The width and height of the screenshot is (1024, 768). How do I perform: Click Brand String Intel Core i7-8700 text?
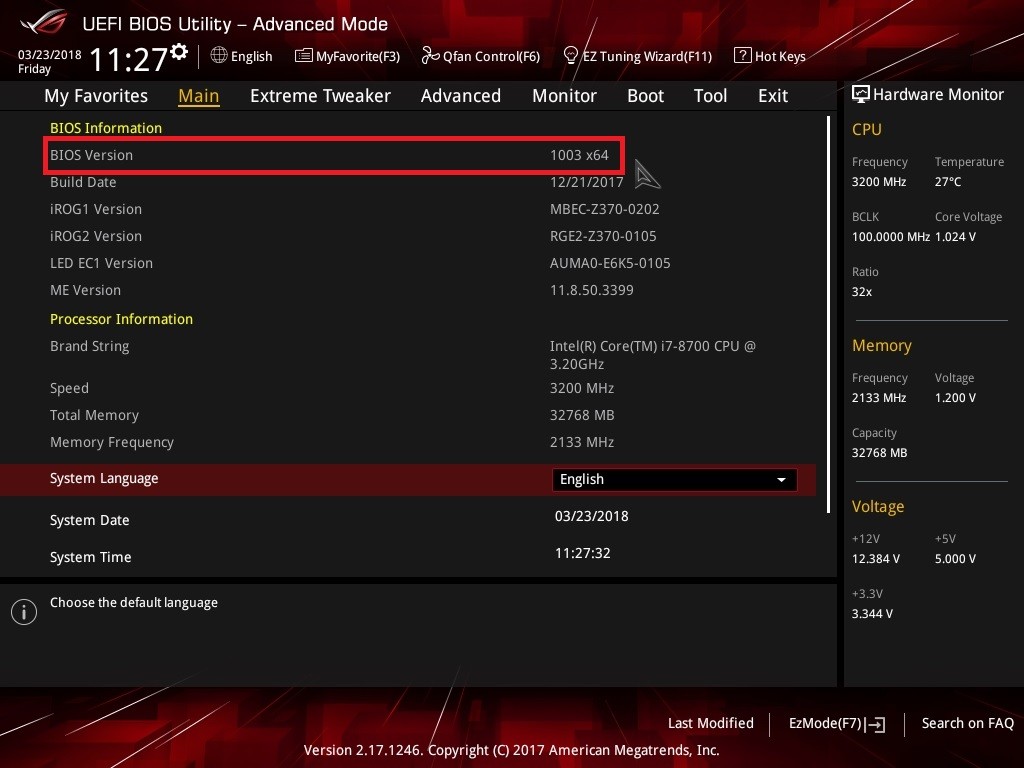652,355
